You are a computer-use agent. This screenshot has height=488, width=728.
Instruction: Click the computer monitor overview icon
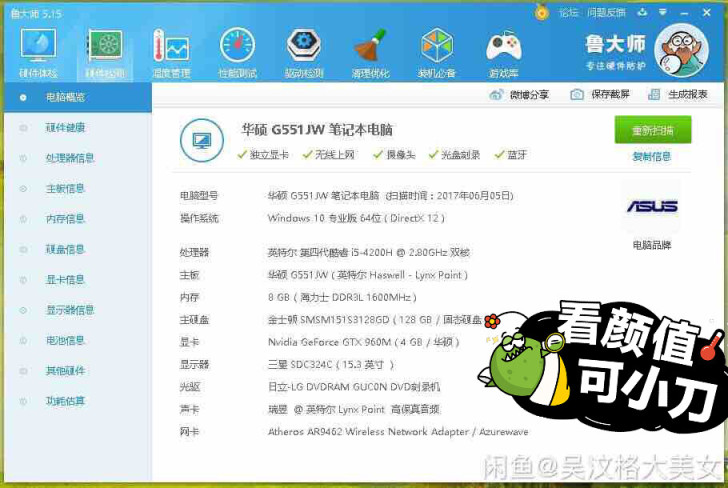(202, 140)
